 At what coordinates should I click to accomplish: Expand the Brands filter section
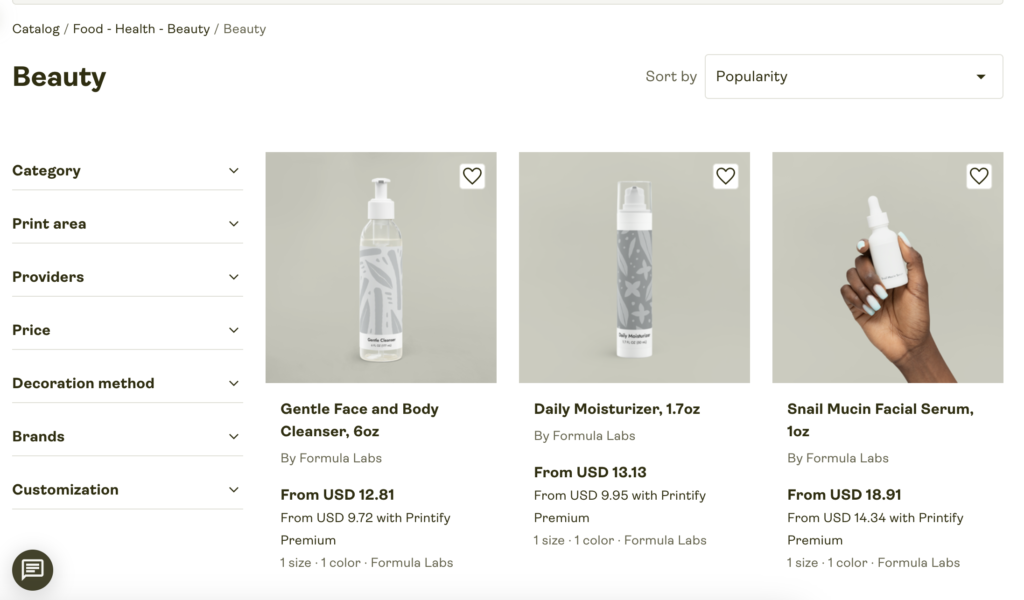point(127,436)
